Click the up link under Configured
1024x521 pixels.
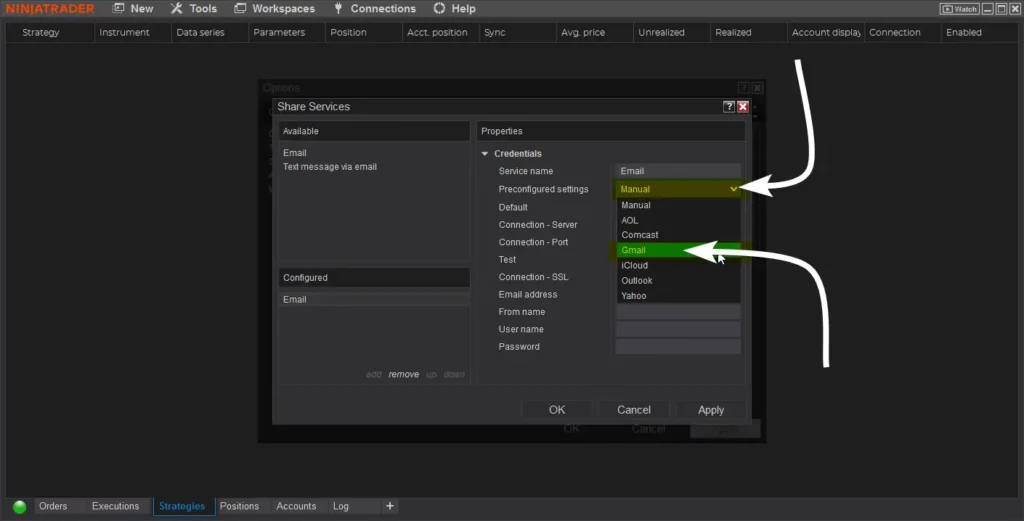point(431,374)
